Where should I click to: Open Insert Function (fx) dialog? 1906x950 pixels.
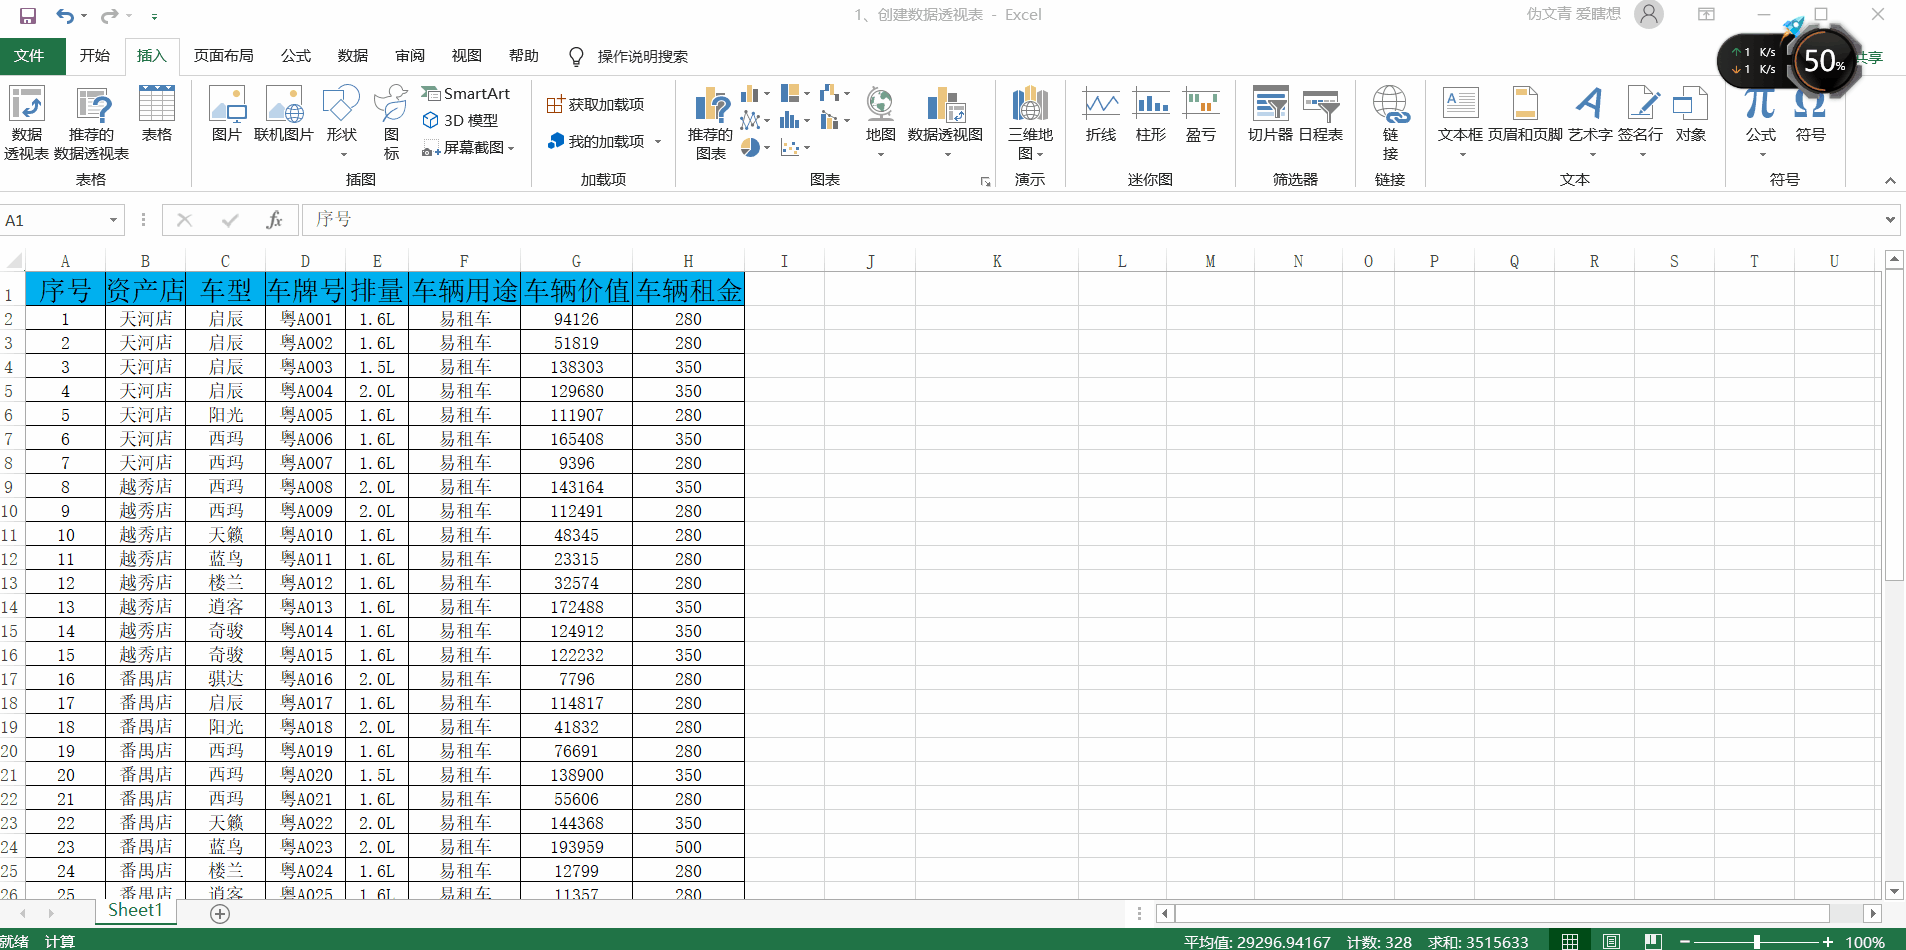pos(274,220)
